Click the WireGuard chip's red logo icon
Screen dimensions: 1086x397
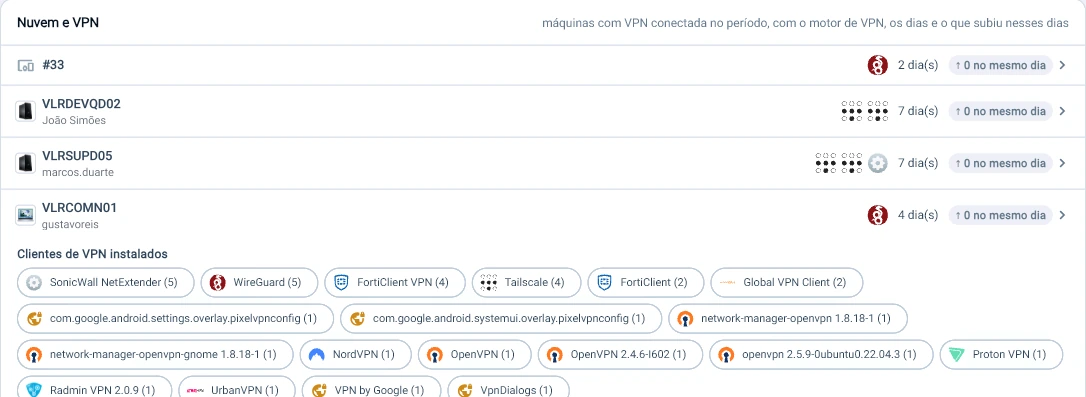[218, 283]
